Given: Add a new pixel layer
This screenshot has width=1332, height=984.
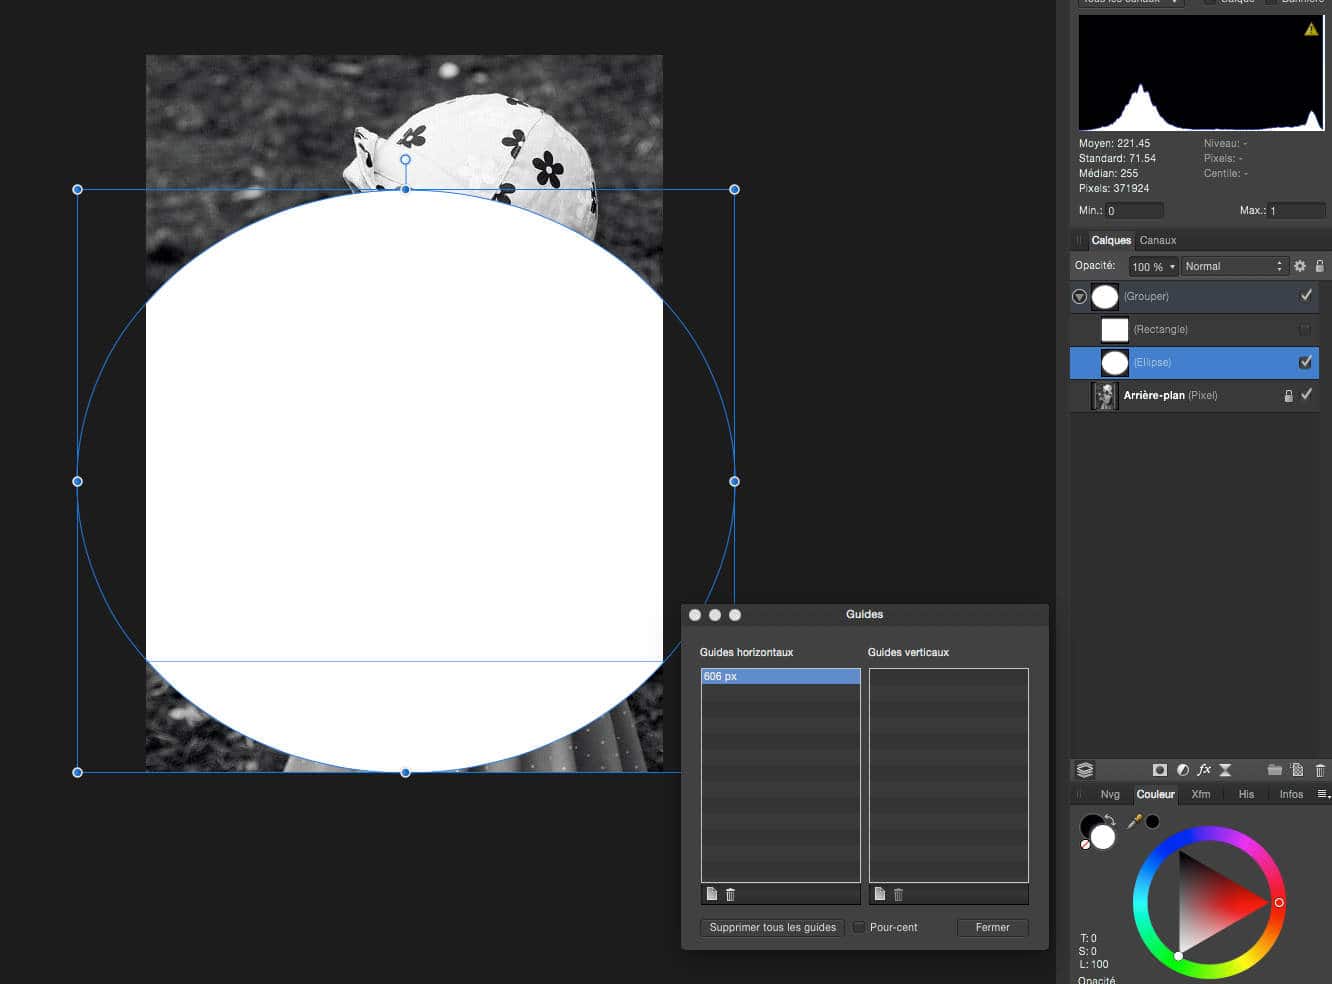Looking at the screenshot, I should tap(1297, 770).
